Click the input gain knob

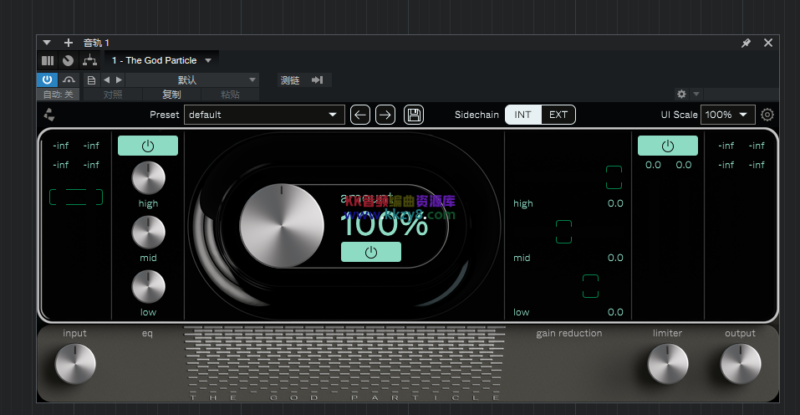click(75, 364)
